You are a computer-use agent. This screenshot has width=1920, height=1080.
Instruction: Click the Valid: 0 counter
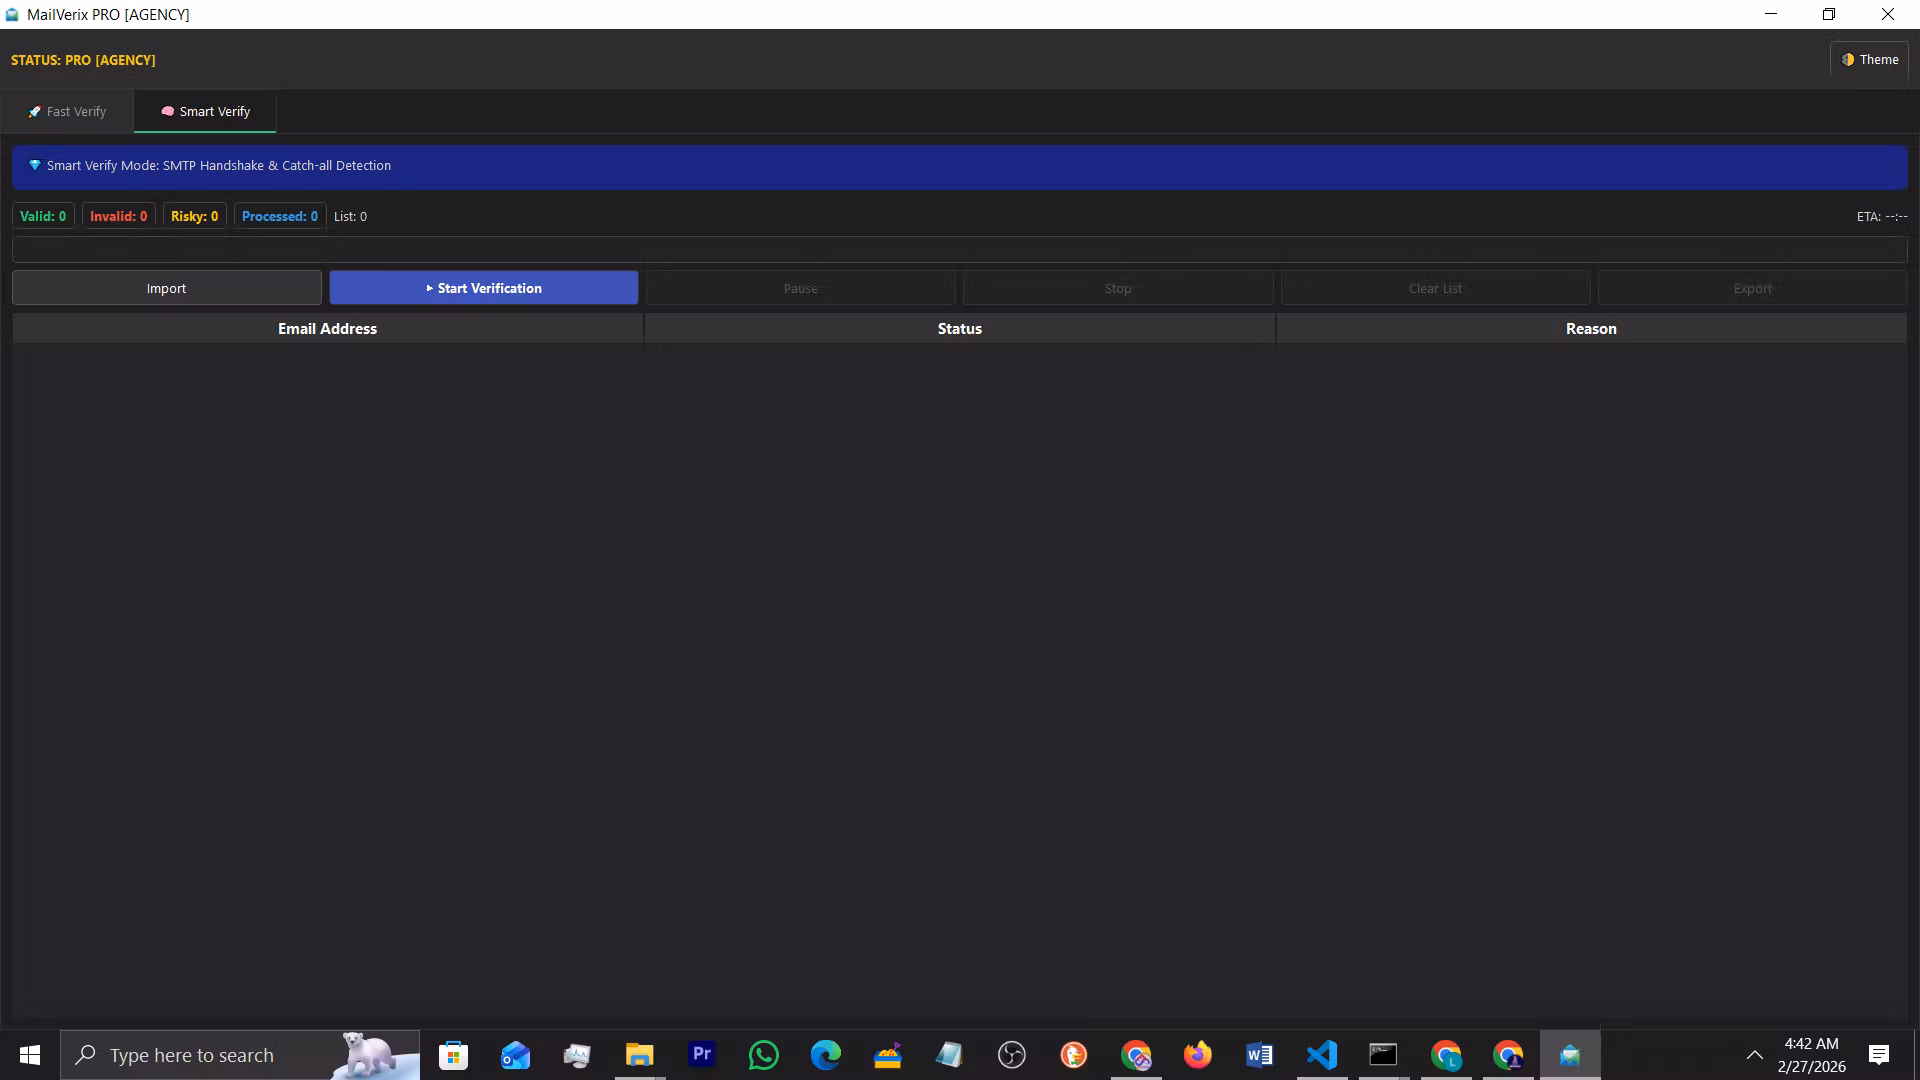[43, 216]
